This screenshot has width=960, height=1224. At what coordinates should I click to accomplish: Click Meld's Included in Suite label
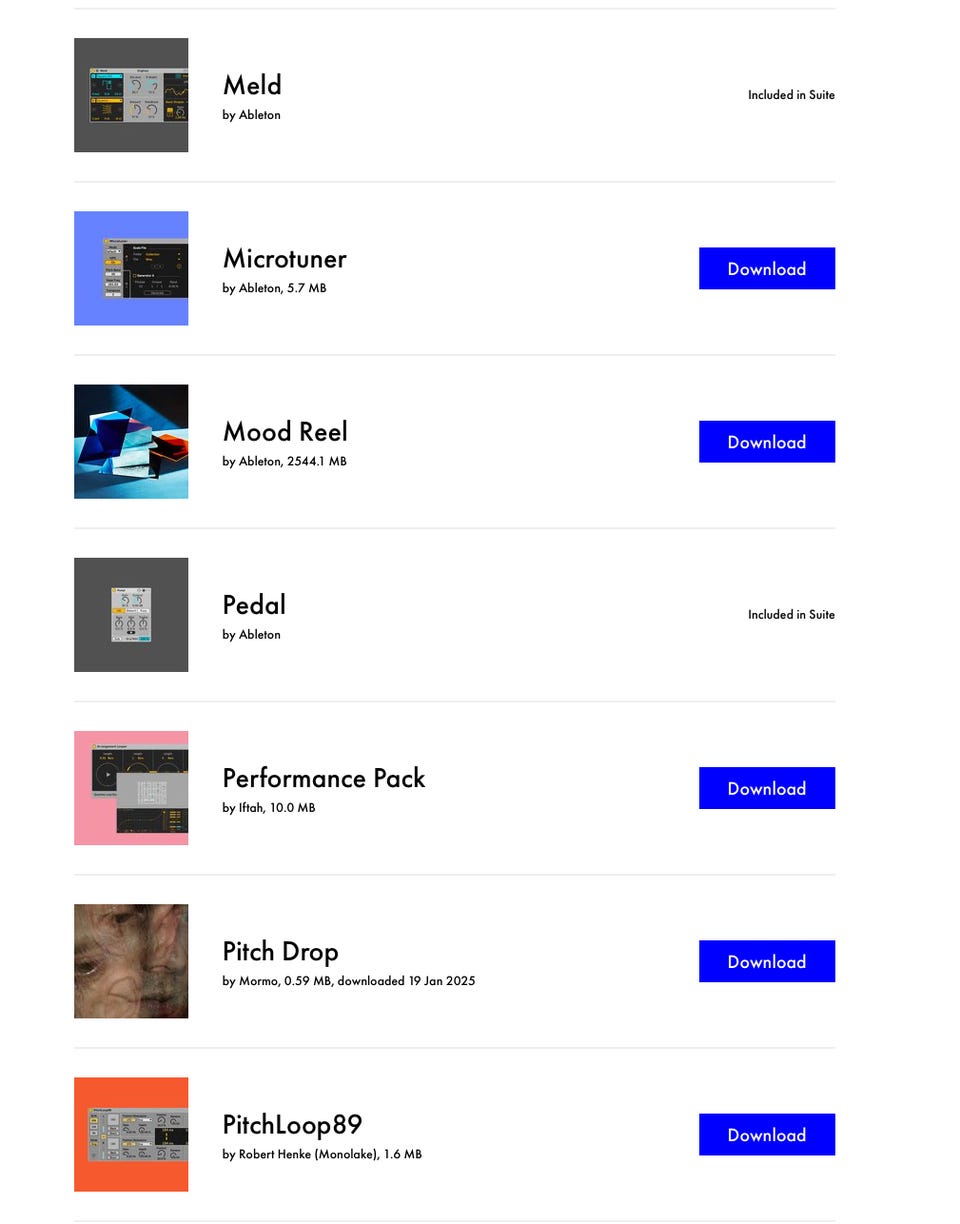(791, 95)
